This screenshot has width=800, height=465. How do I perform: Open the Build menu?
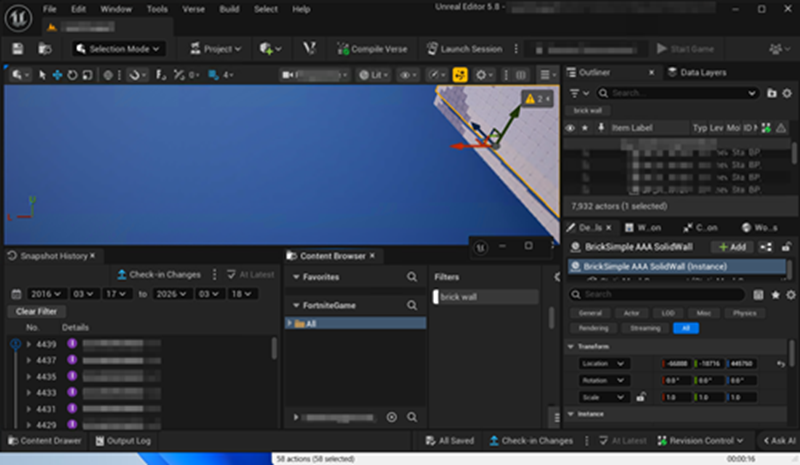229,9
